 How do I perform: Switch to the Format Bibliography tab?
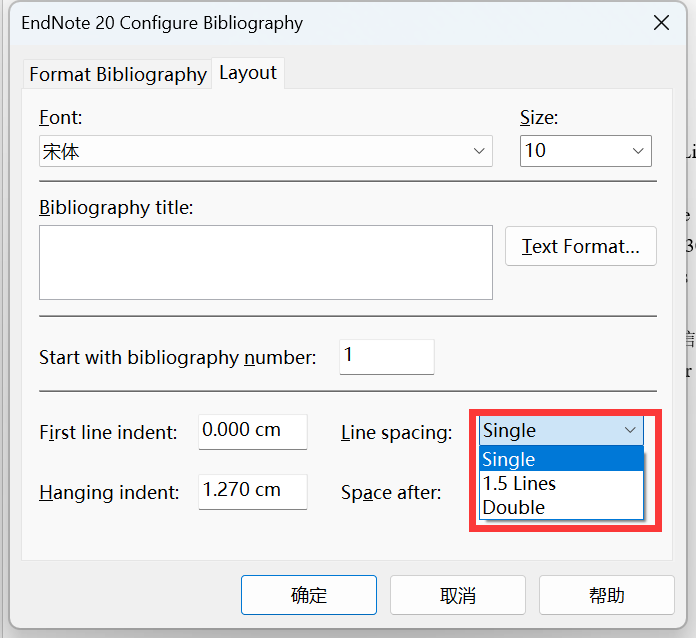pos(118,74)
